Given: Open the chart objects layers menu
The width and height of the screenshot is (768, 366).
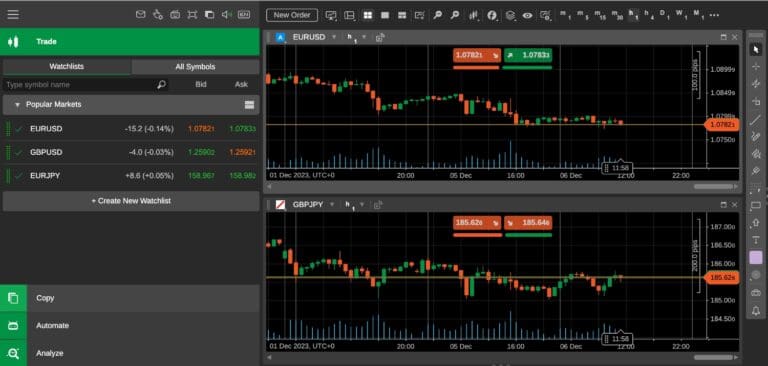Looking at the screenshot, I should pos(510,15).
